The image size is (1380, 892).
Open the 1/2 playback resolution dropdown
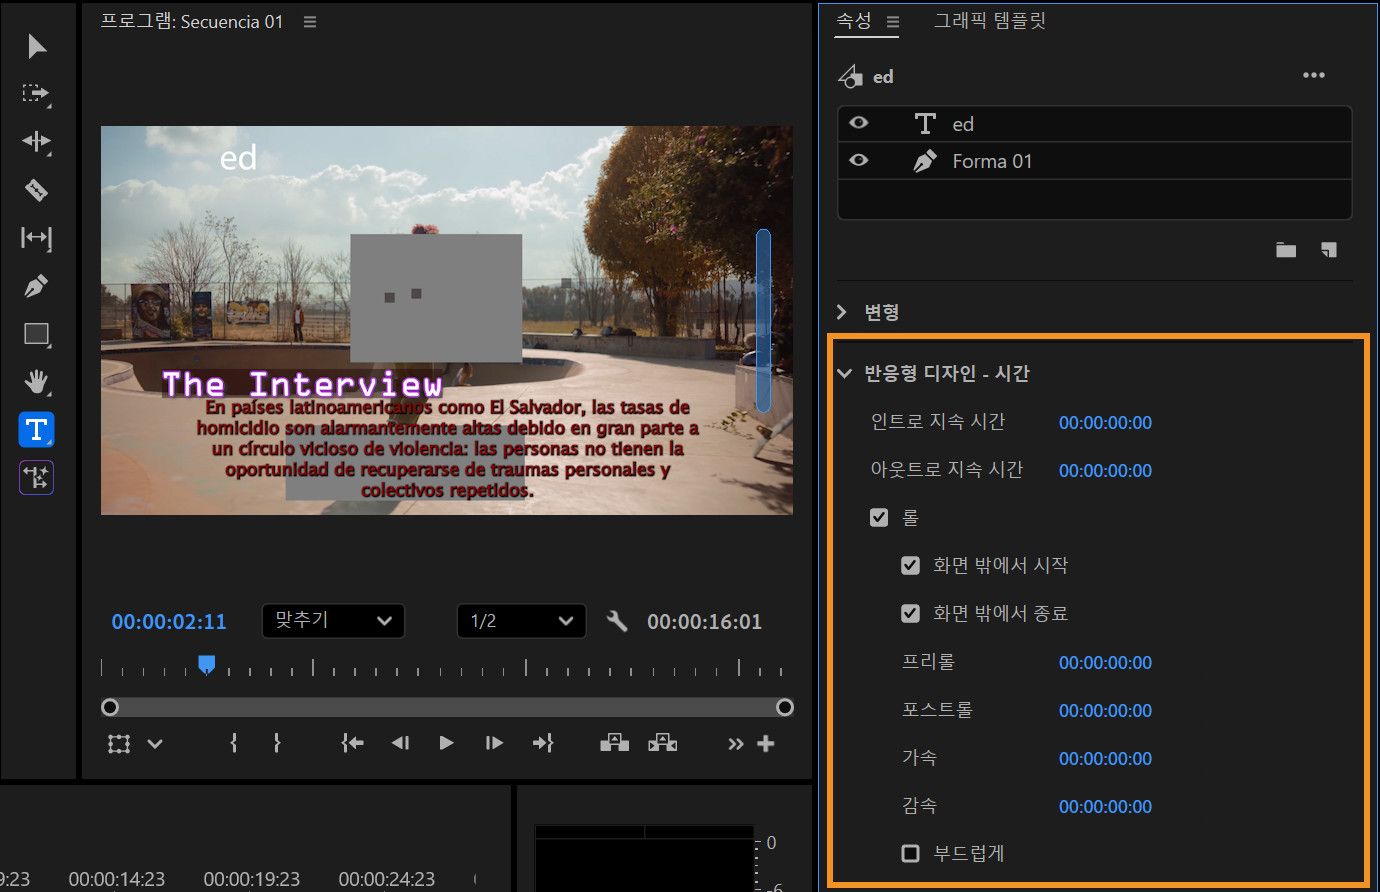[x=521, y=620]
